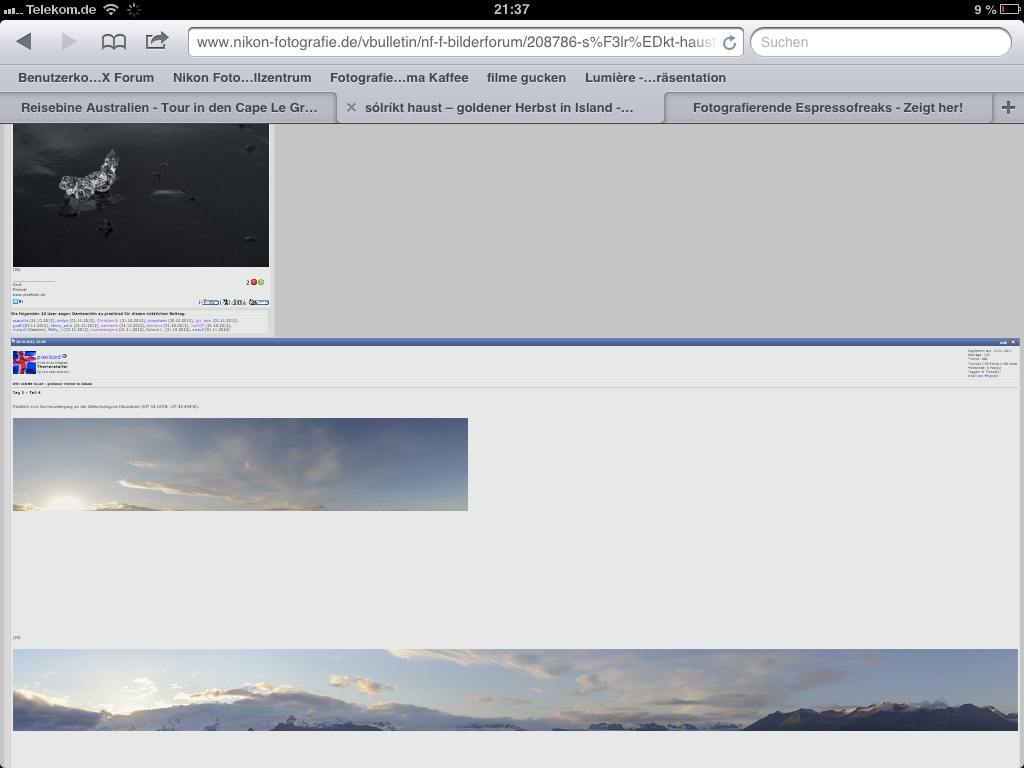This screenshot has width=1024, height=768.
Task: Open the Lumière -…räsentation bookmark
Action: (x=655, y=78)
